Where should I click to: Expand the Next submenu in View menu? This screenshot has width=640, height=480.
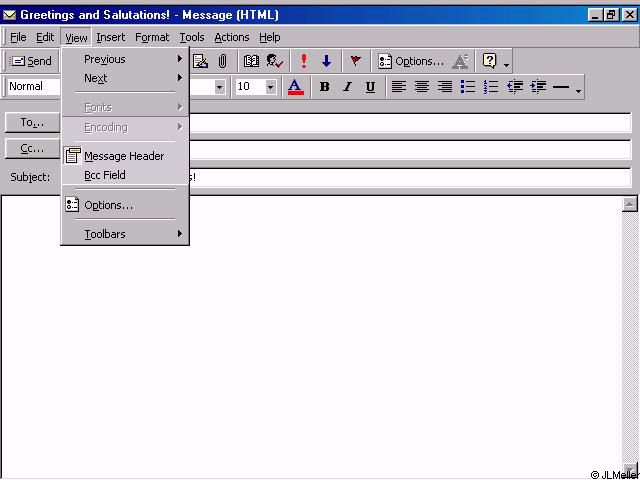click(125, 78)
